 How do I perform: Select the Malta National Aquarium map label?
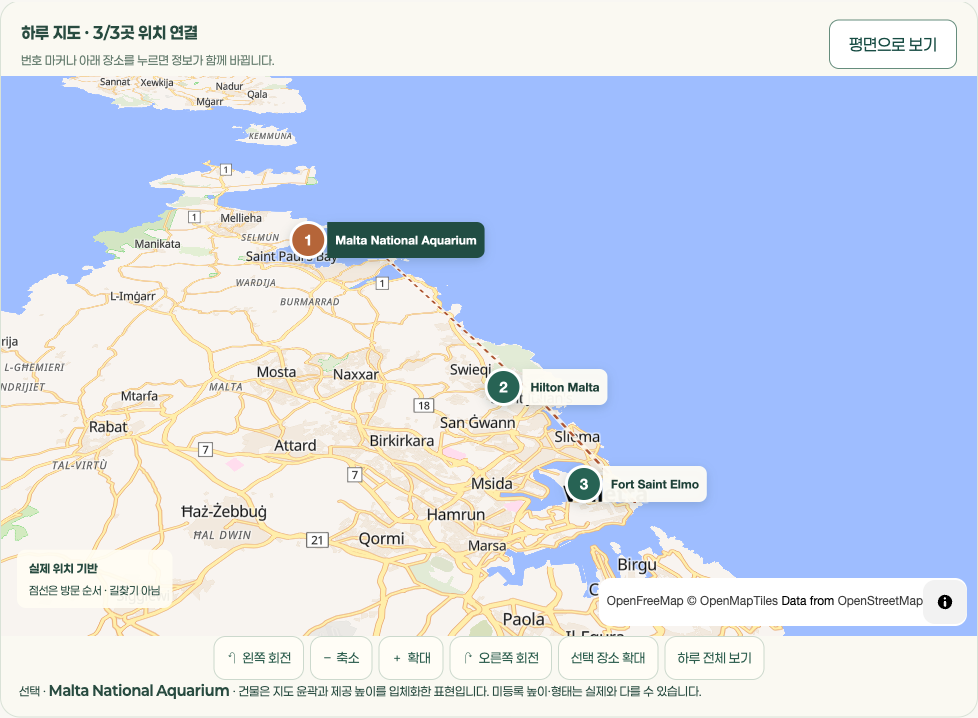point(406,240)
